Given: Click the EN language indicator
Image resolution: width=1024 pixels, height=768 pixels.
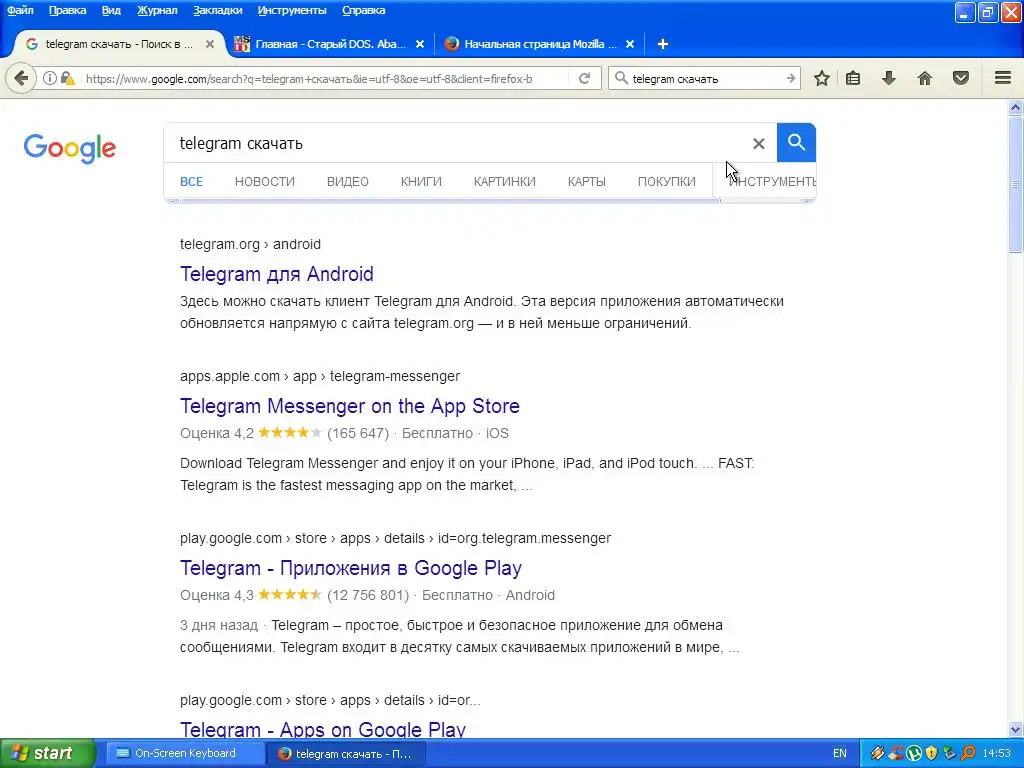Looking at the screenshot, I should point(840,754).
